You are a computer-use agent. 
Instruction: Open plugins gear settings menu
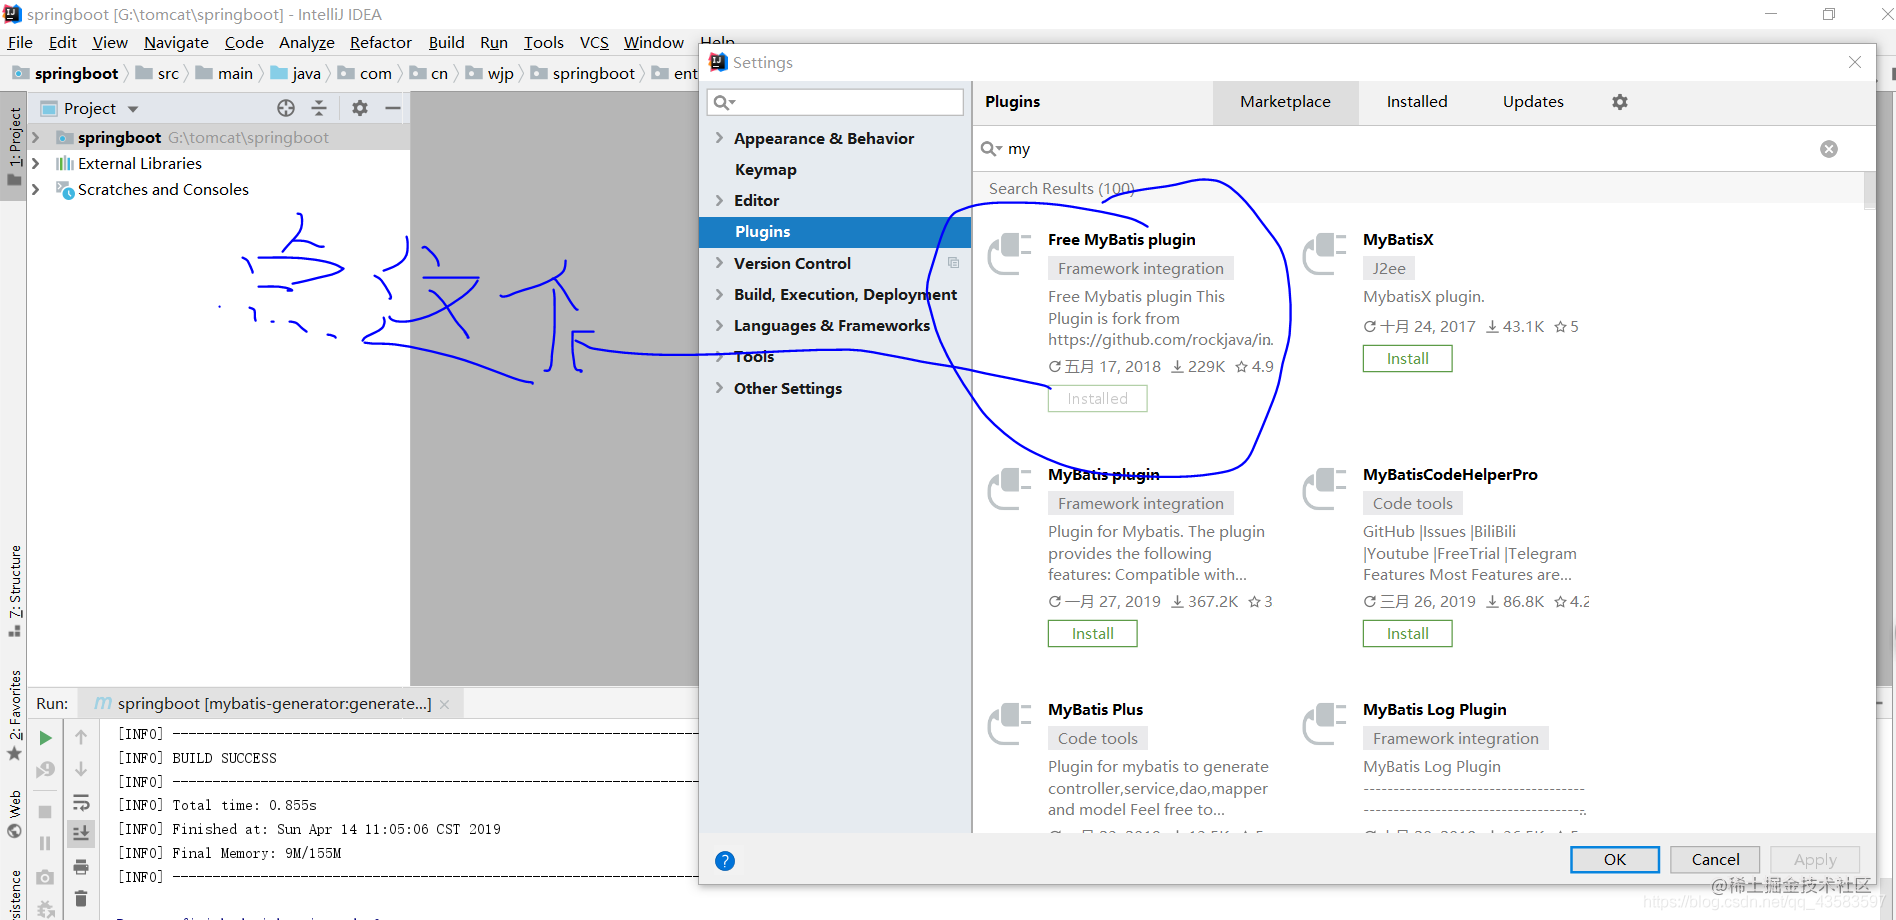click(1620, 102)
